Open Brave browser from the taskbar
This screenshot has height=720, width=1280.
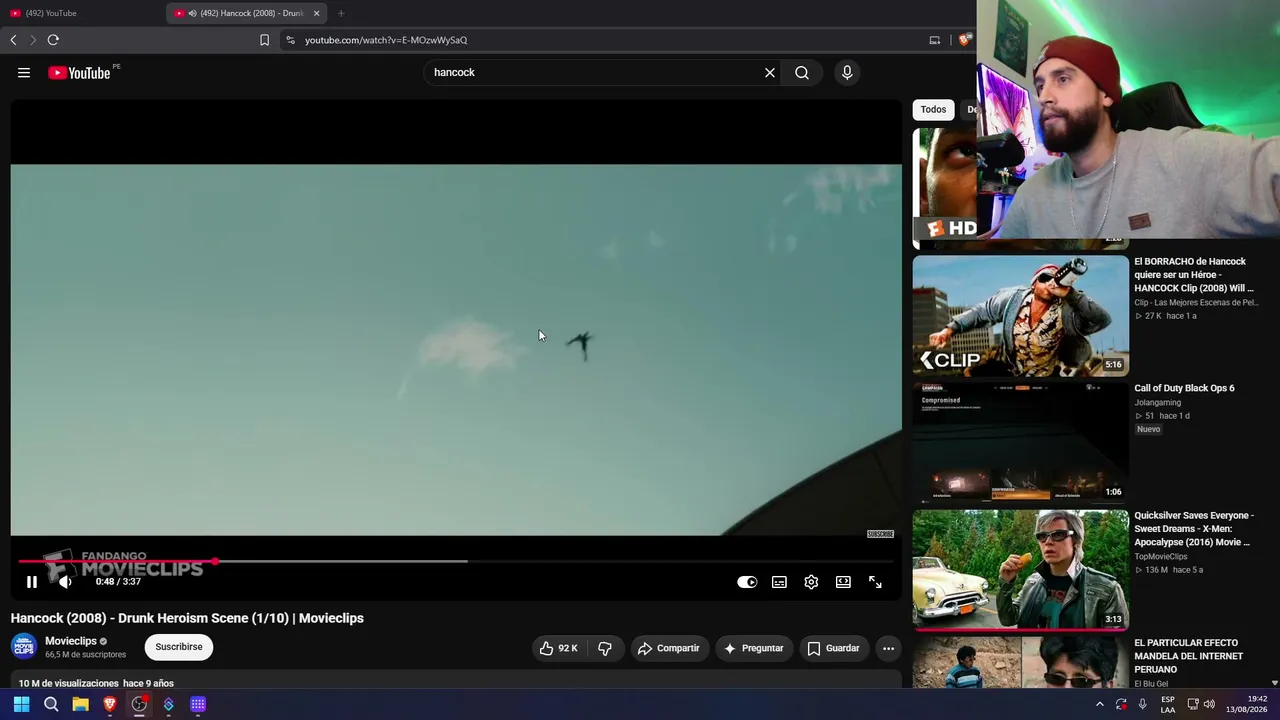point(110,704)
